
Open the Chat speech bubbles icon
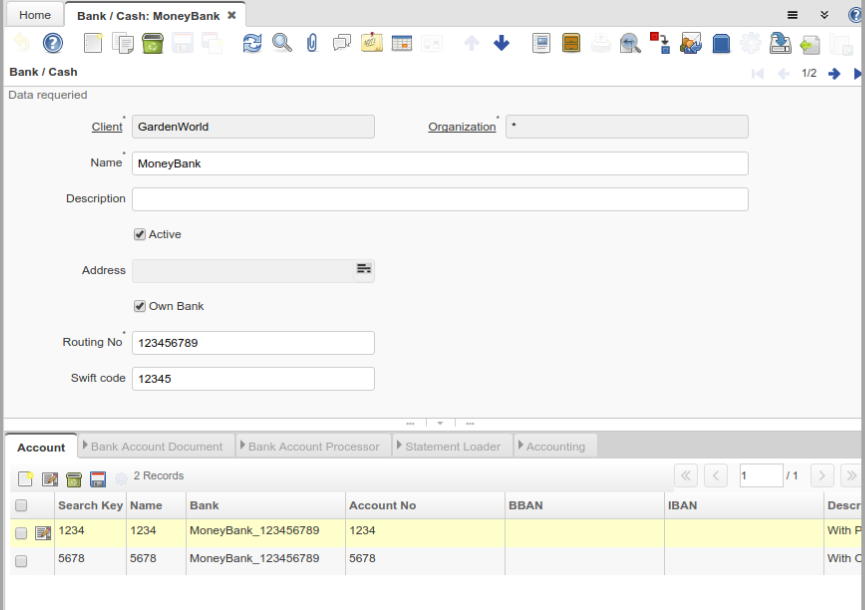[x=342, y=43]
